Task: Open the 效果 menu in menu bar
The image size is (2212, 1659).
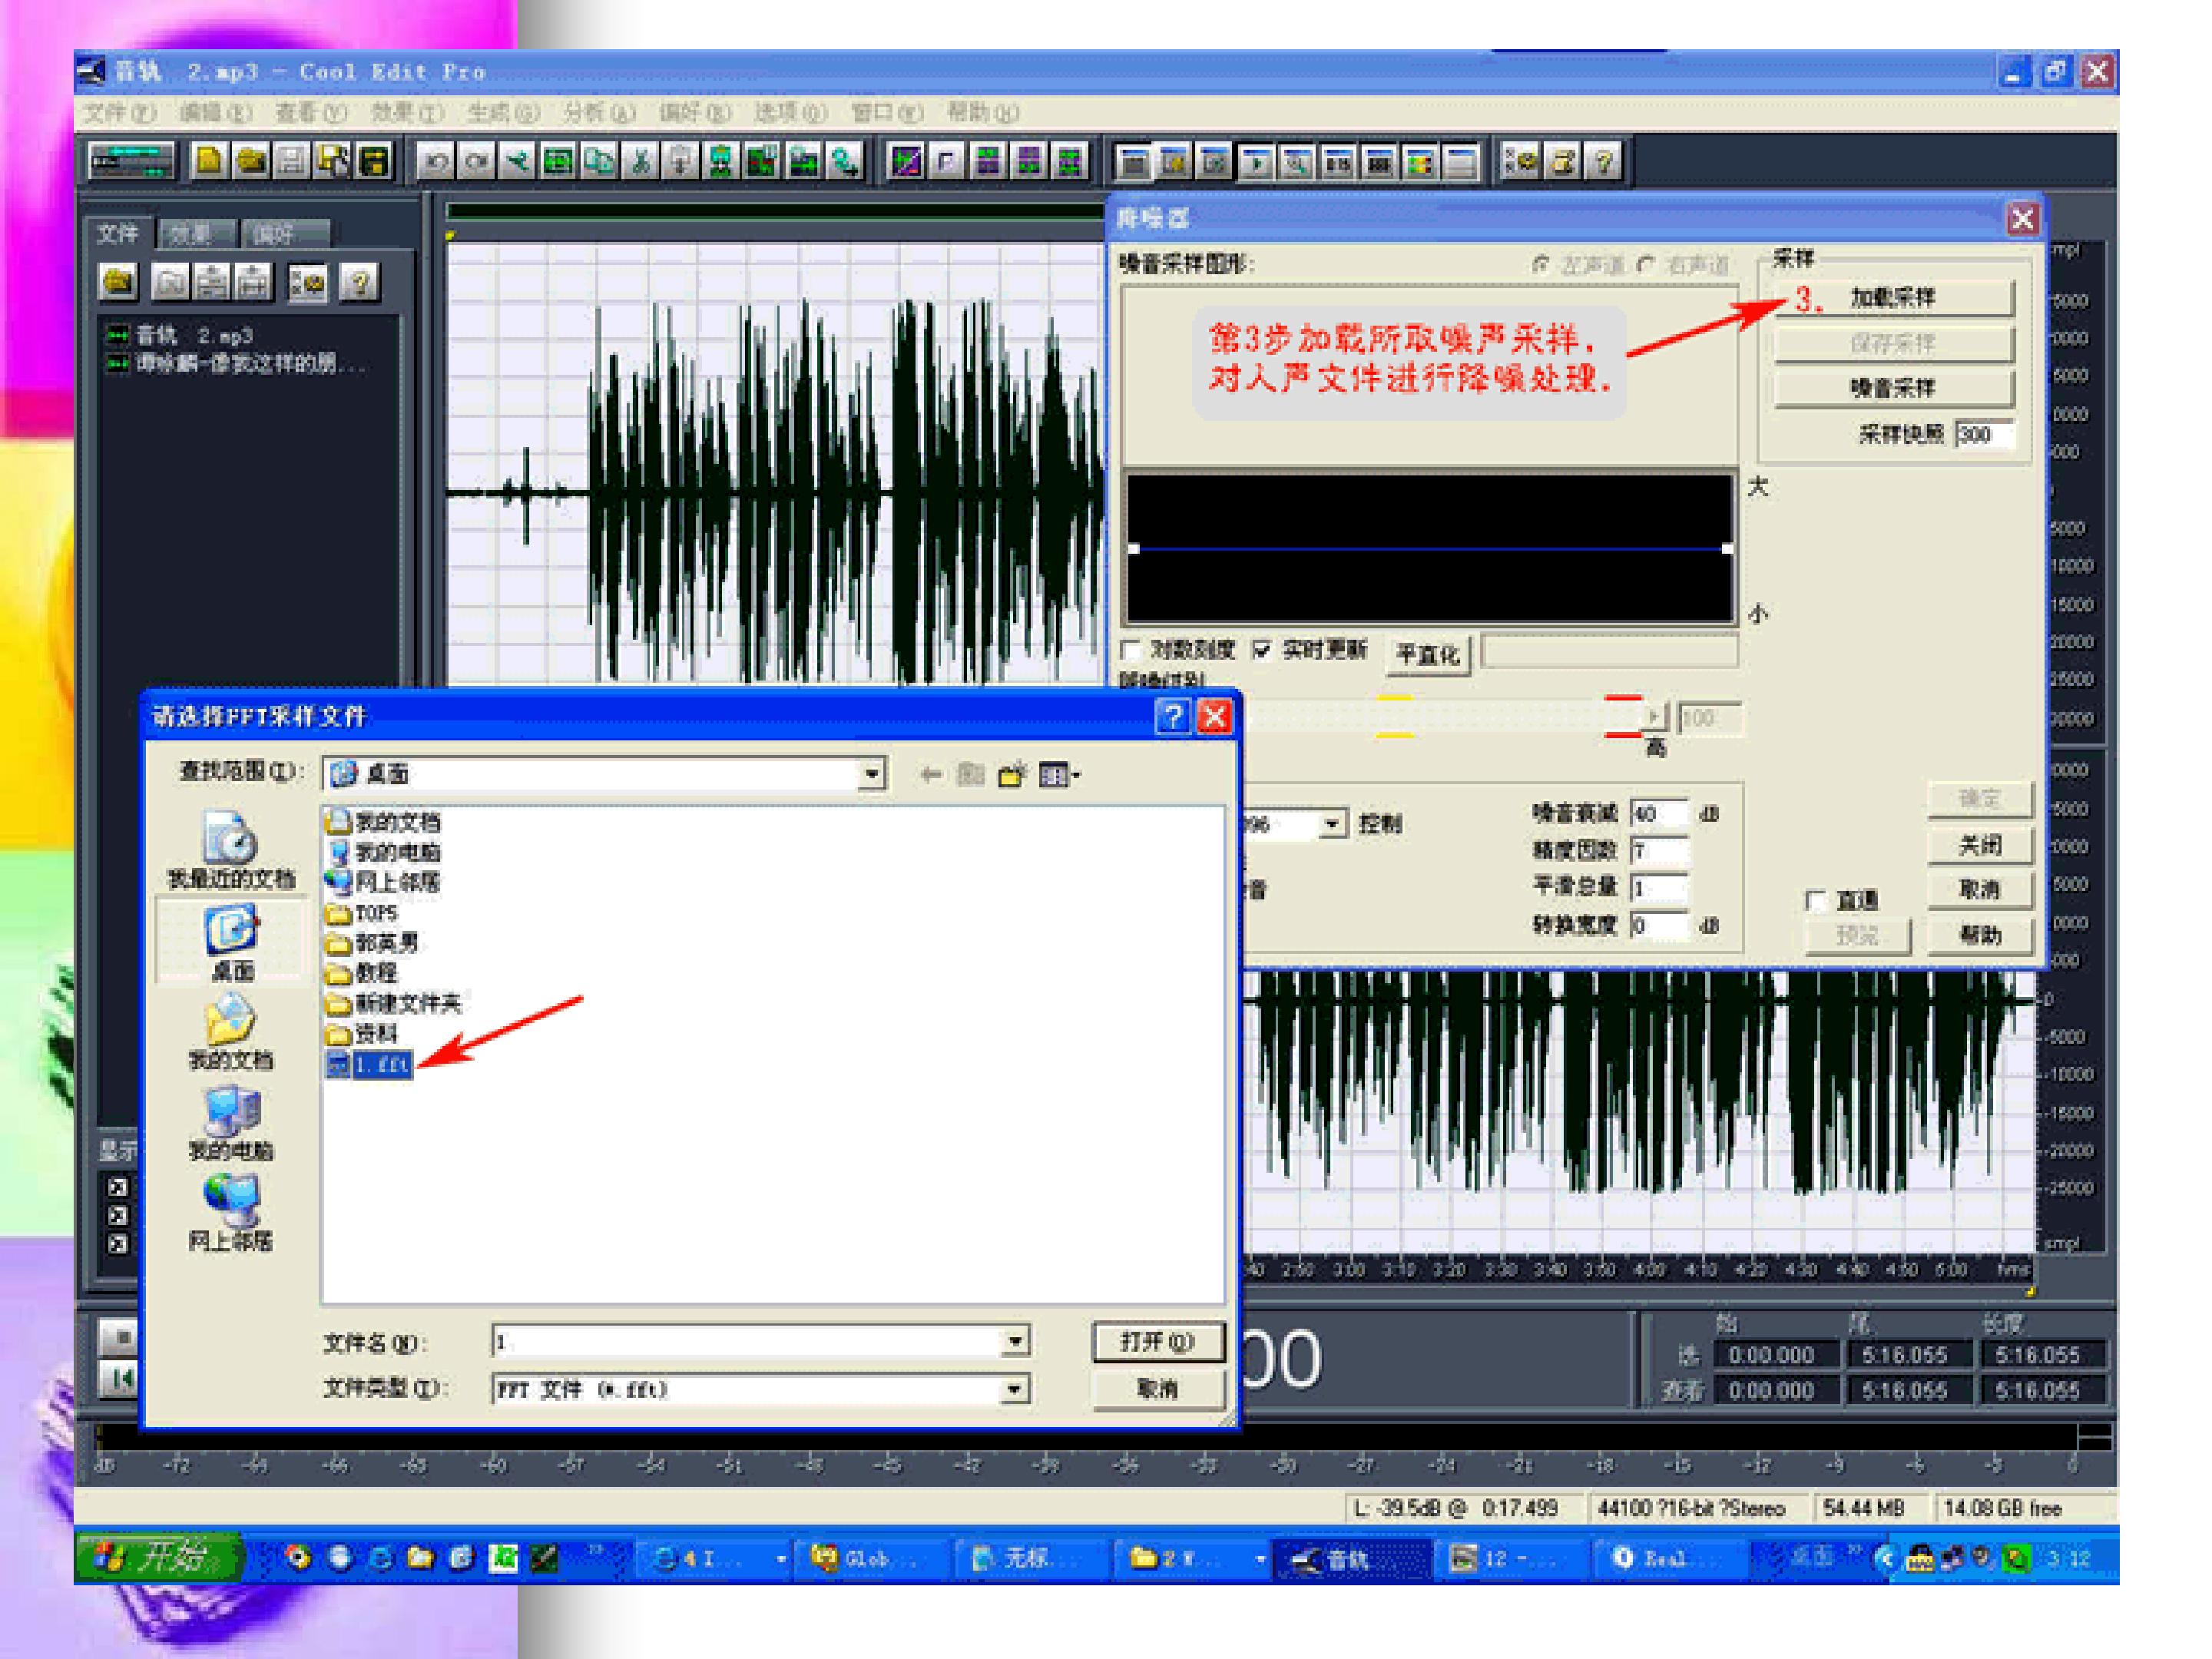Action: pos(406,112)
